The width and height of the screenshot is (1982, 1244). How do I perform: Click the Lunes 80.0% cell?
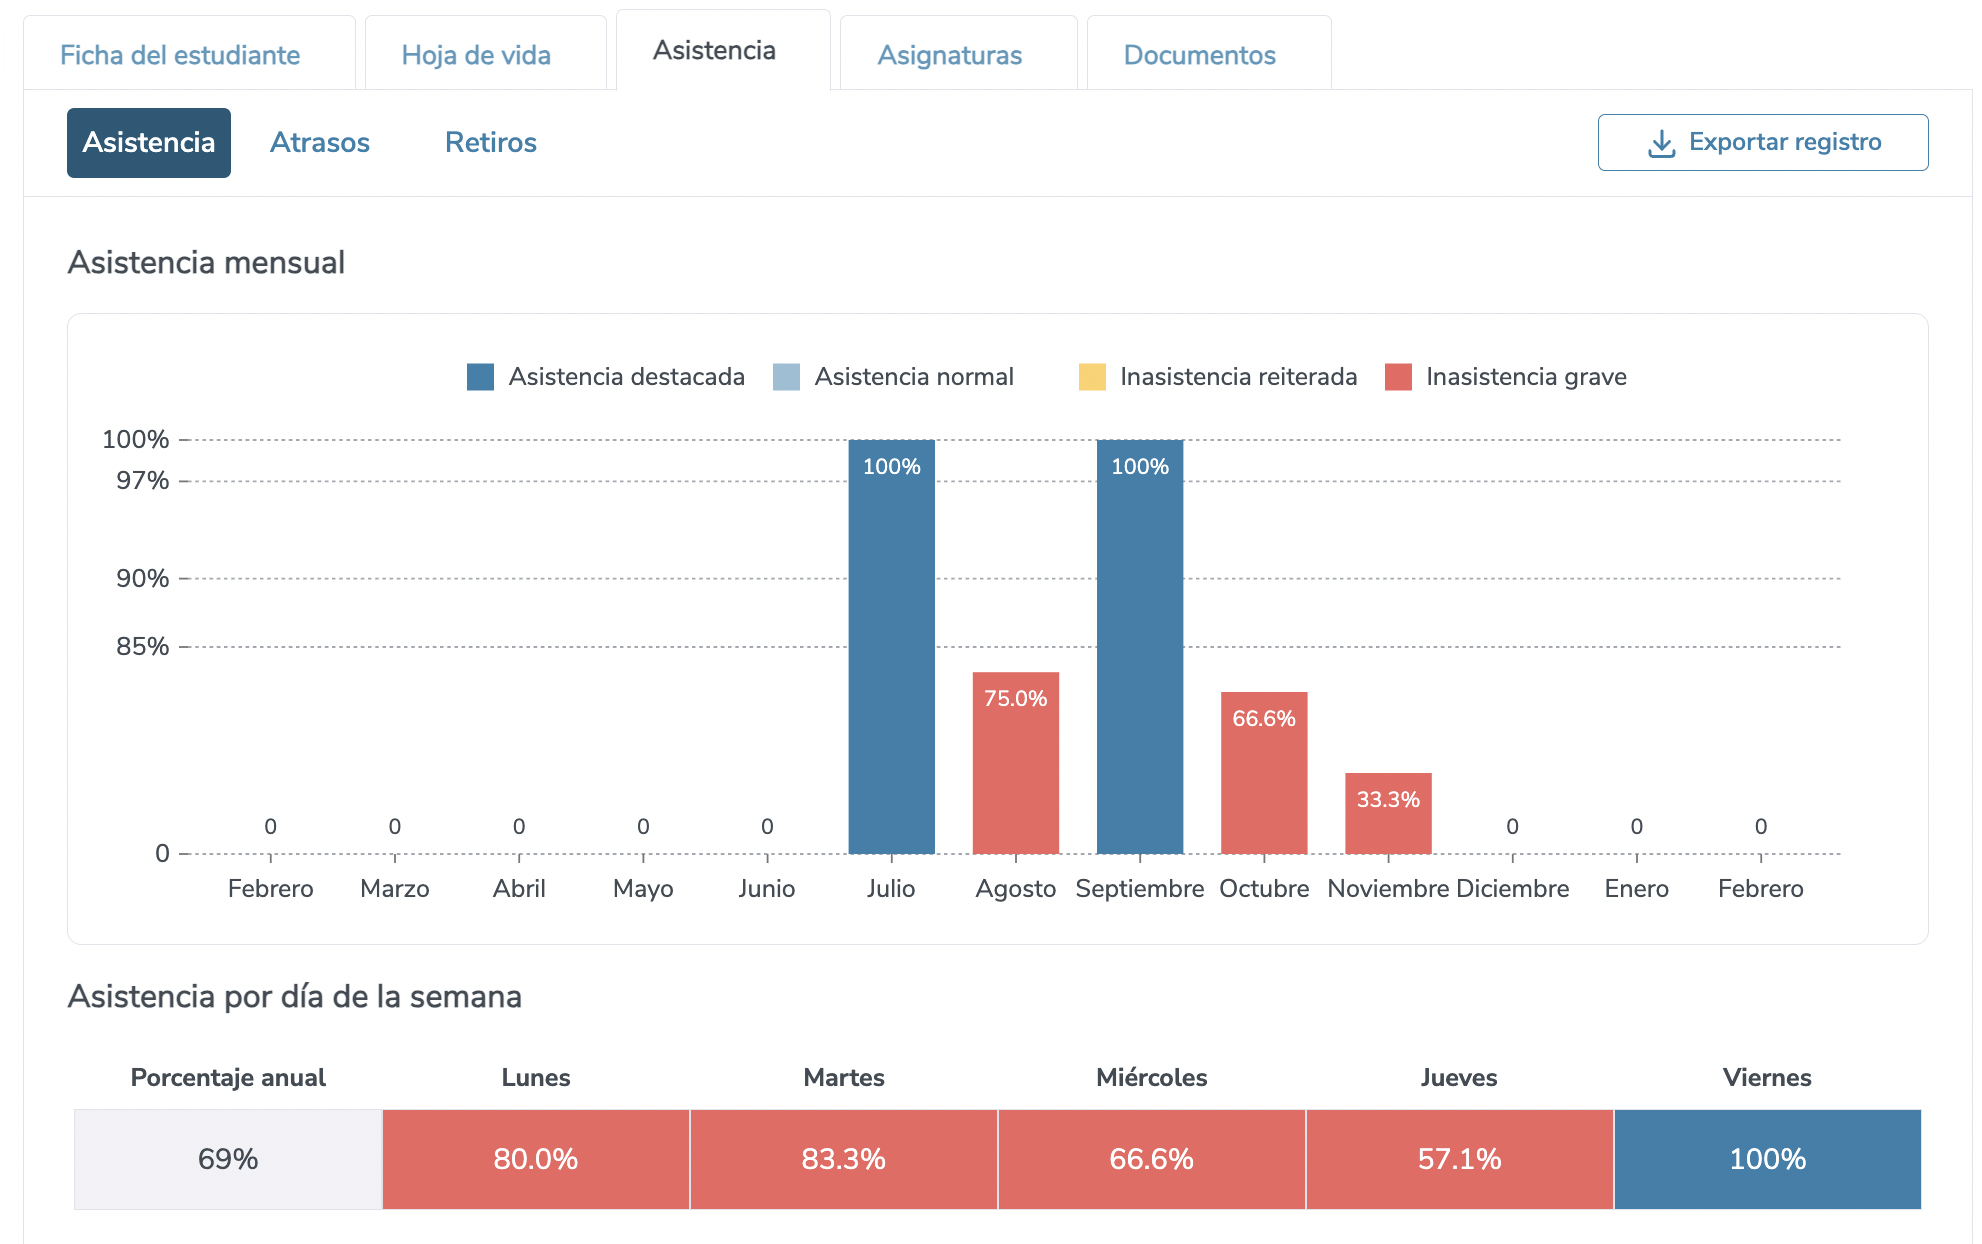pos(536,1159)
